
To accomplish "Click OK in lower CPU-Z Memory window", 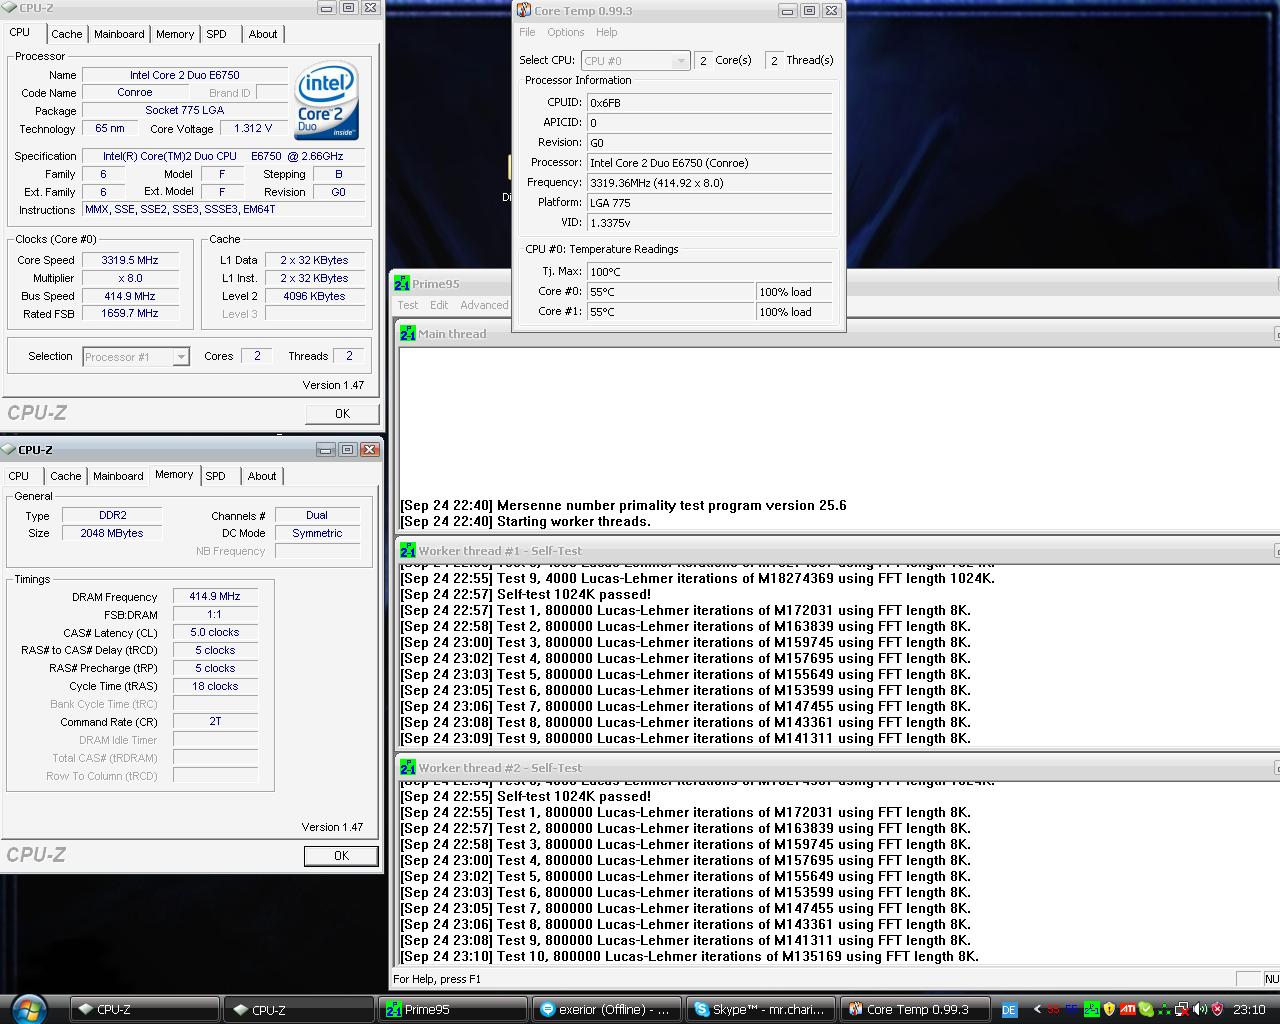I will click(341, 855).
